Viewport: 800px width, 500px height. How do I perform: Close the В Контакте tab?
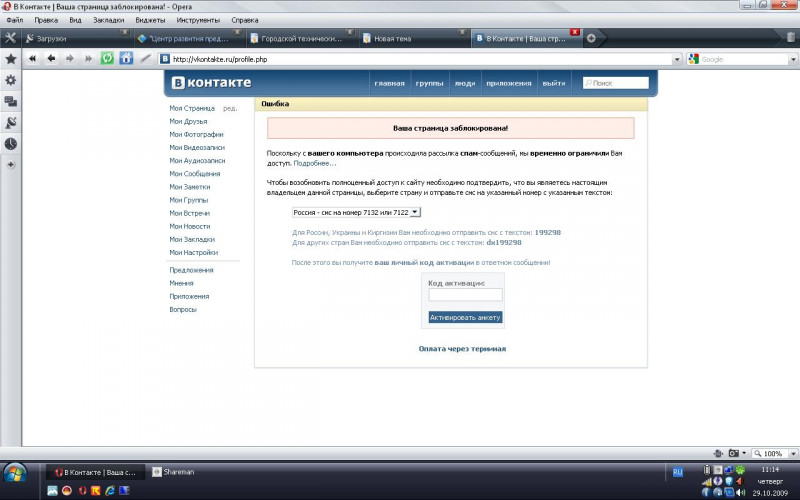click(x=574, y=32)
